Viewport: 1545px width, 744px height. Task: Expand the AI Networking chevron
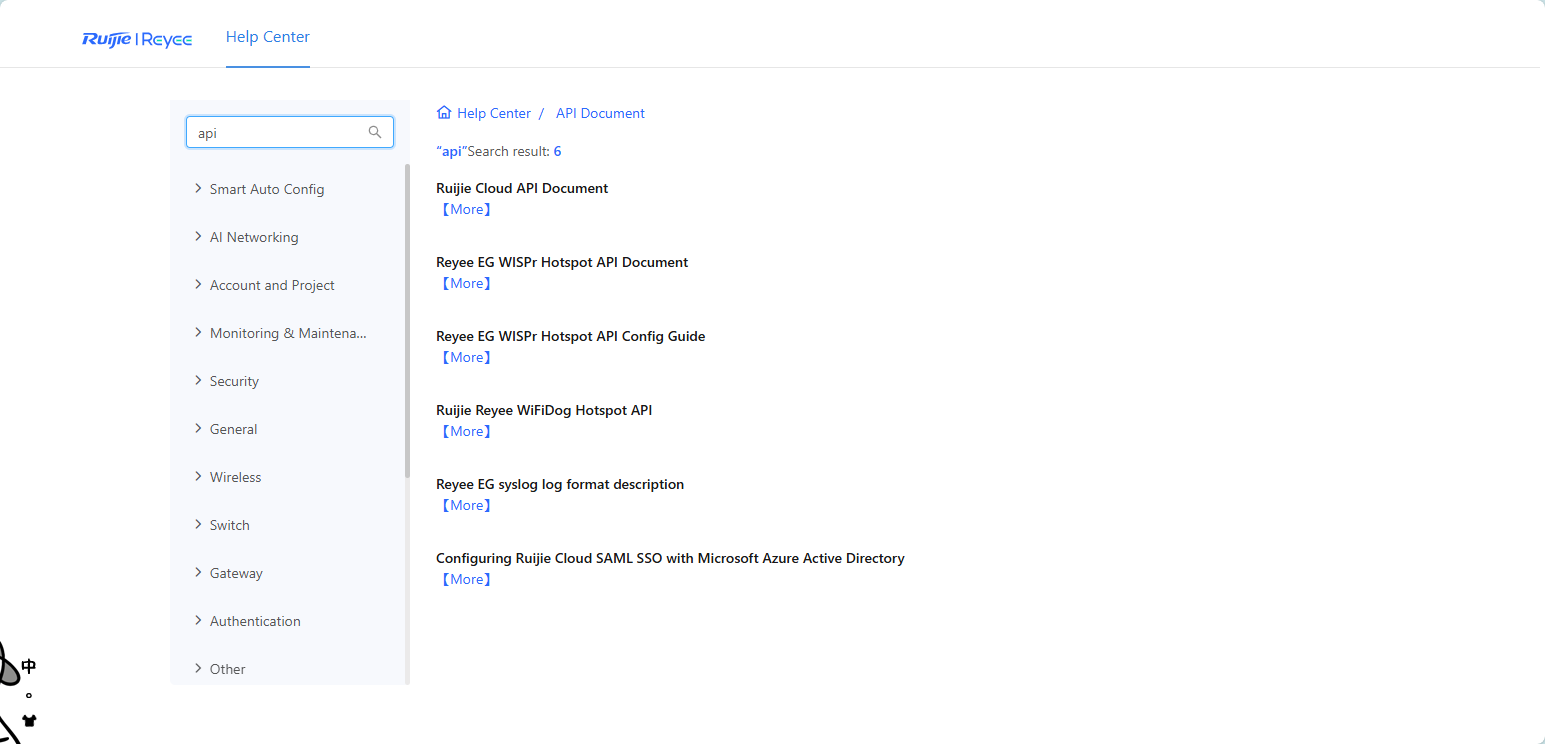[198, 236]
